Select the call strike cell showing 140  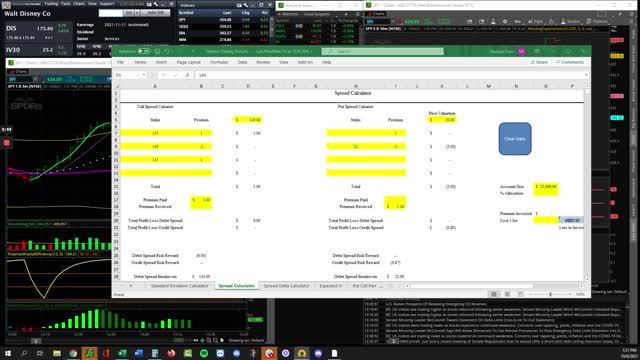pos(155,147)
